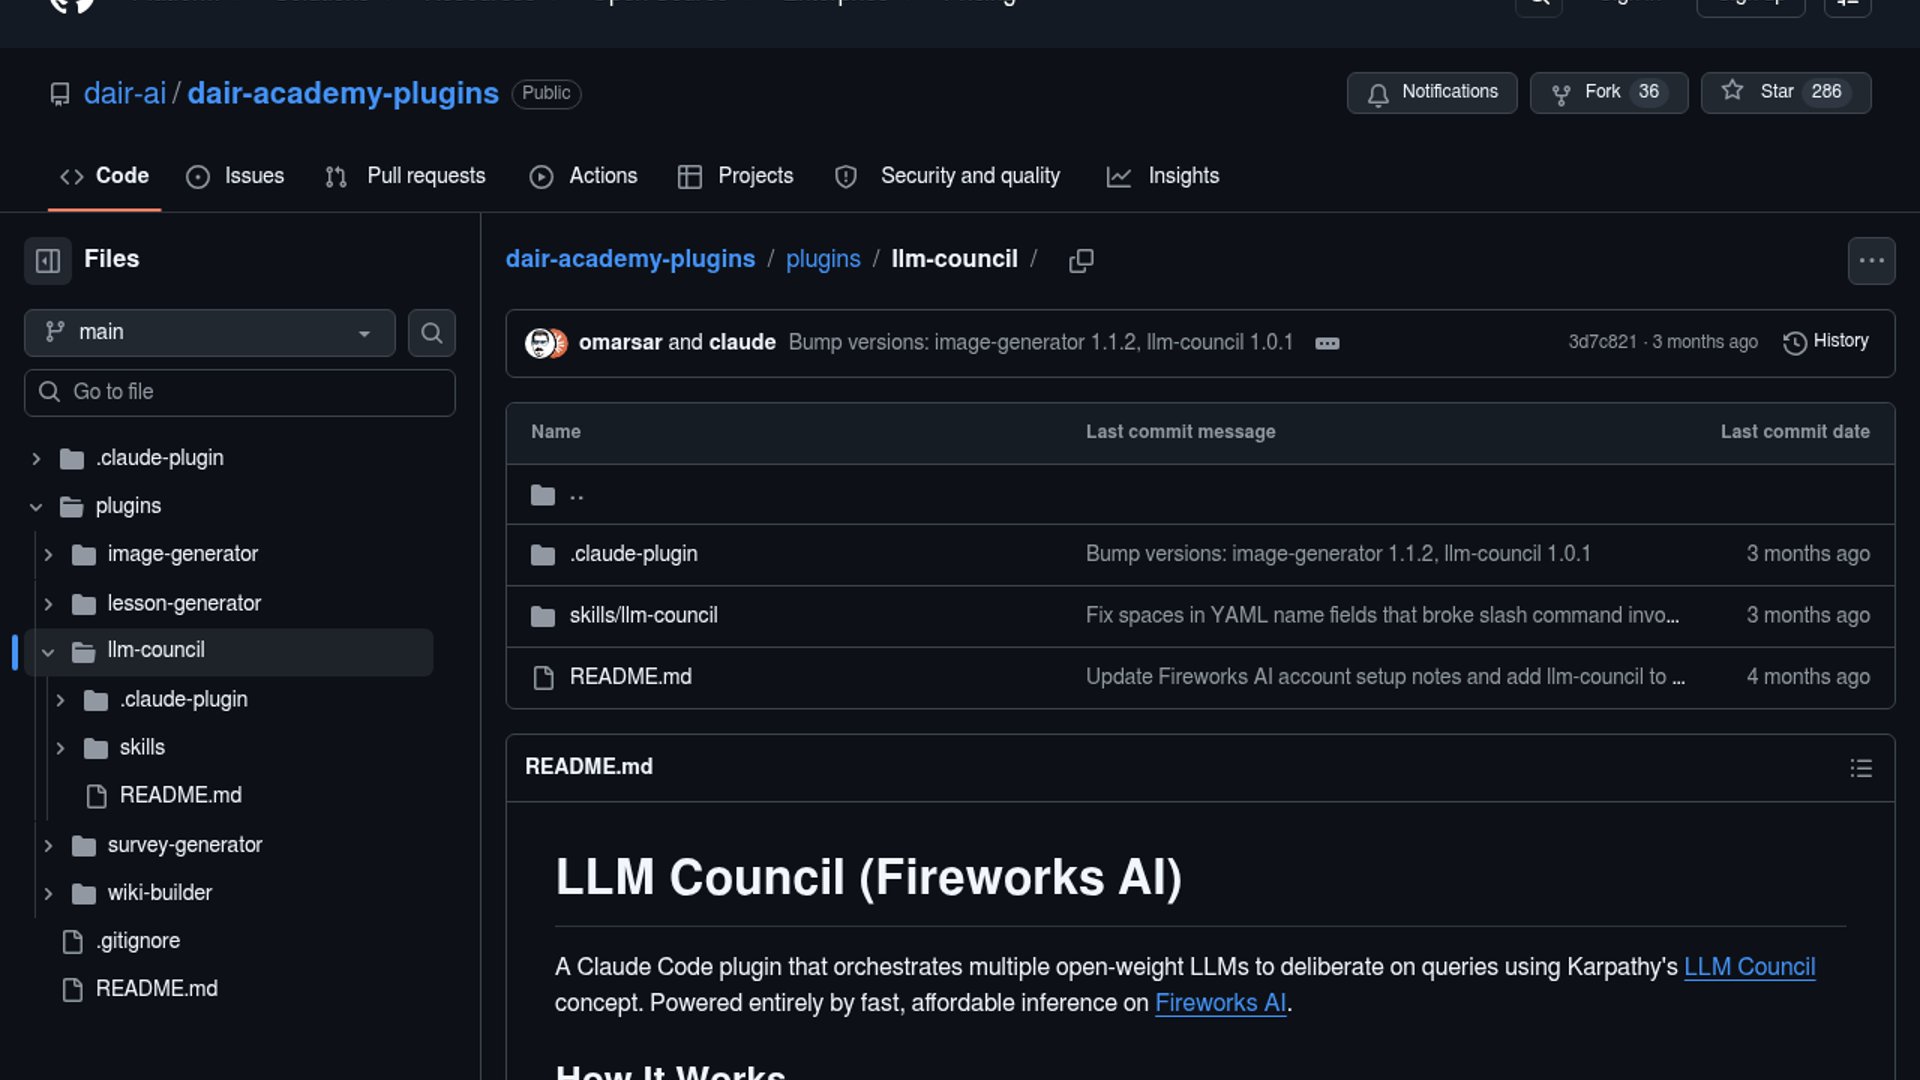Click the file tree search icon
Image resolution: width=1920 pixels, height=1080 pixels.
coord(432,332)
